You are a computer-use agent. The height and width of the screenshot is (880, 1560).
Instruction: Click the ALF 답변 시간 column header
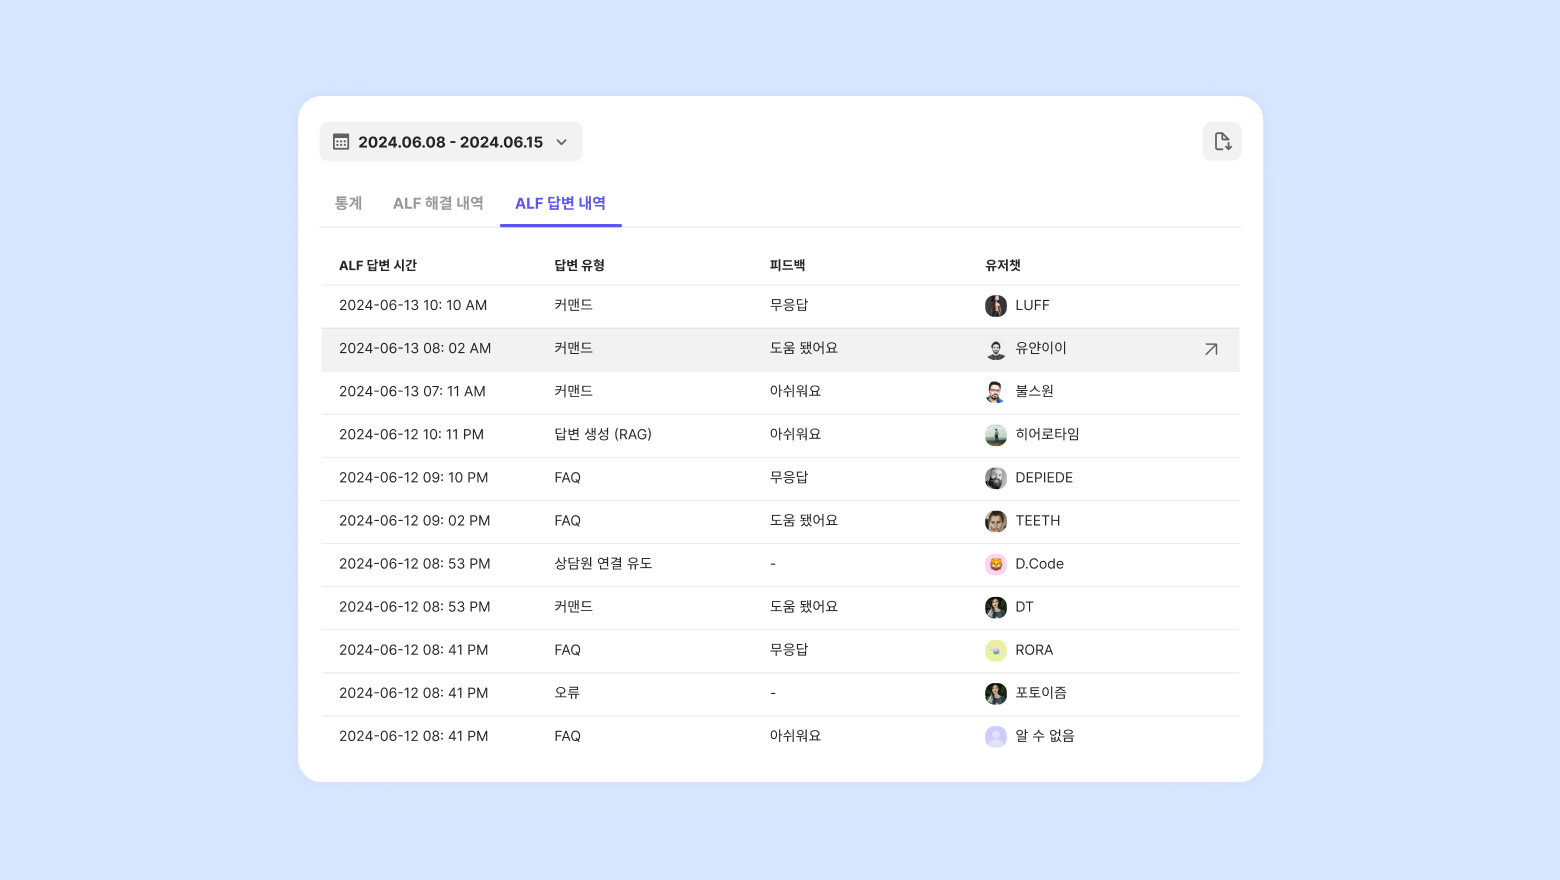pos(378,265)
